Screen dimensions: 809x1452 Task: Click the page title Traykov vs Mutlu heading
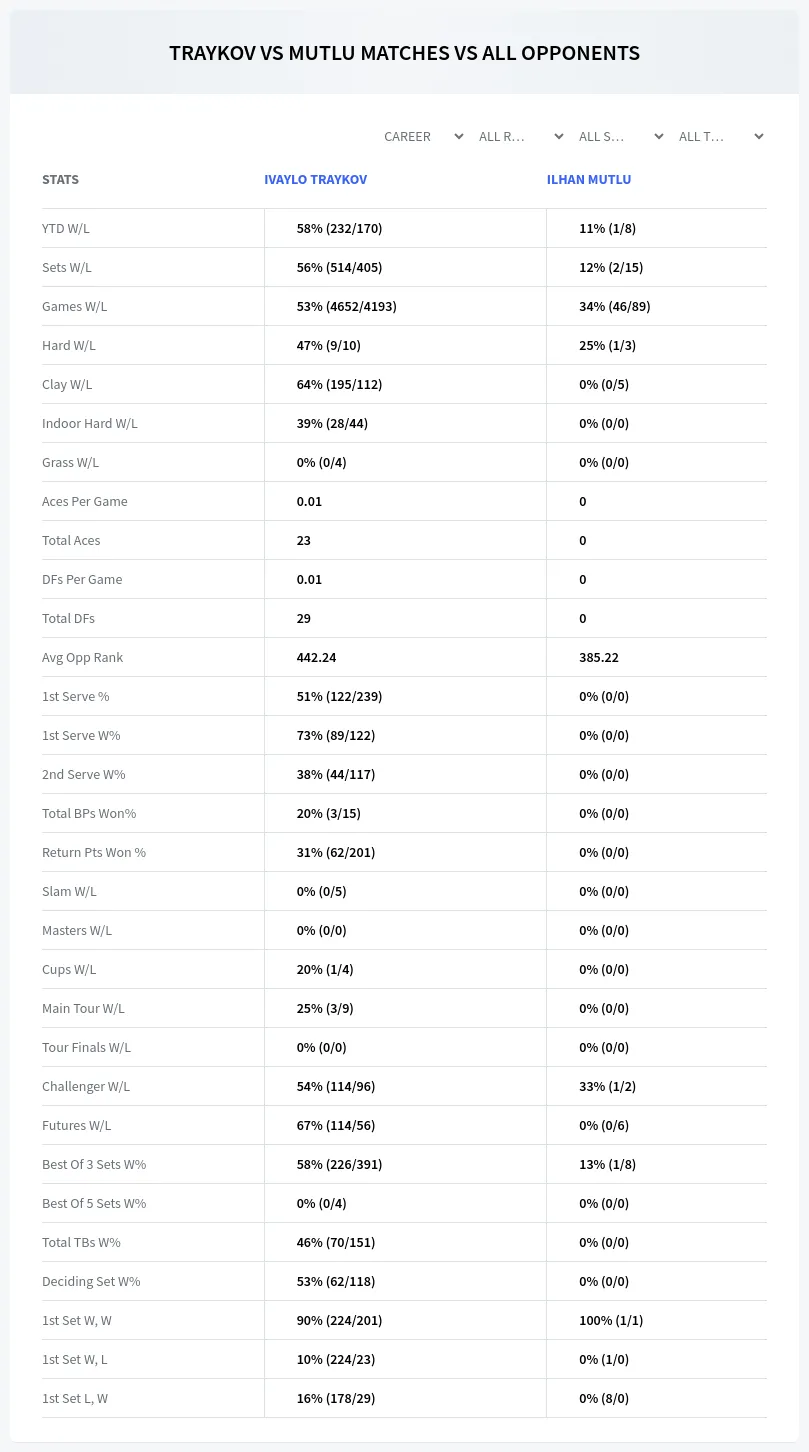(404, 53)
